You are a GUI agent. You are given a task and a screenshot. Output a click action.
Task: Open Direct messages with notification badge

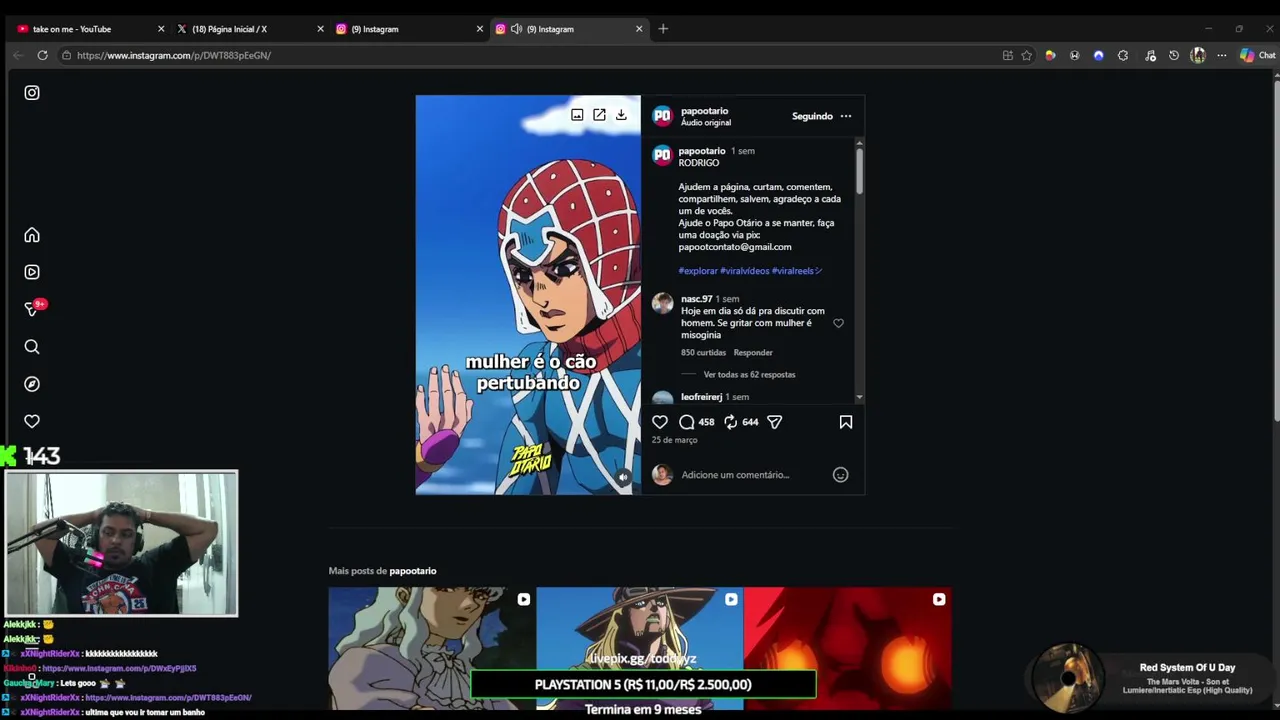(x=33, y=309)
